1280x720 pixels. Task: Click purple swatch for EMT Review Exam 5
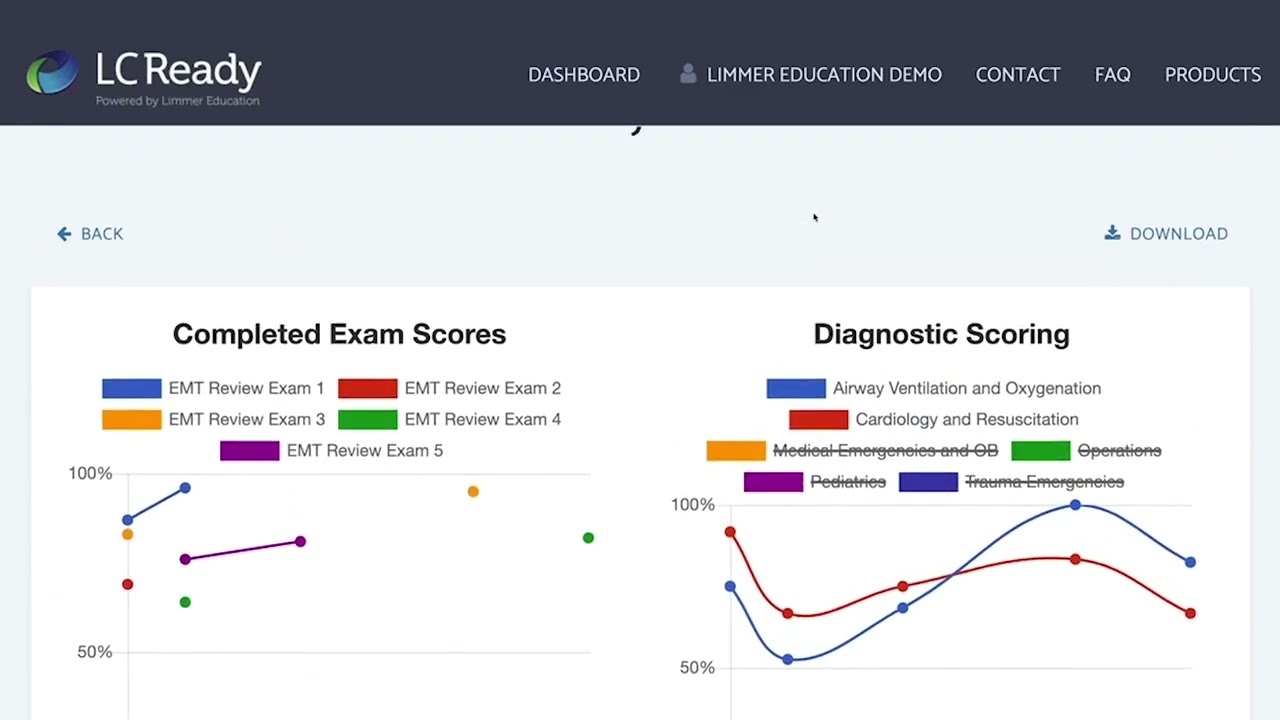(250, 451)
